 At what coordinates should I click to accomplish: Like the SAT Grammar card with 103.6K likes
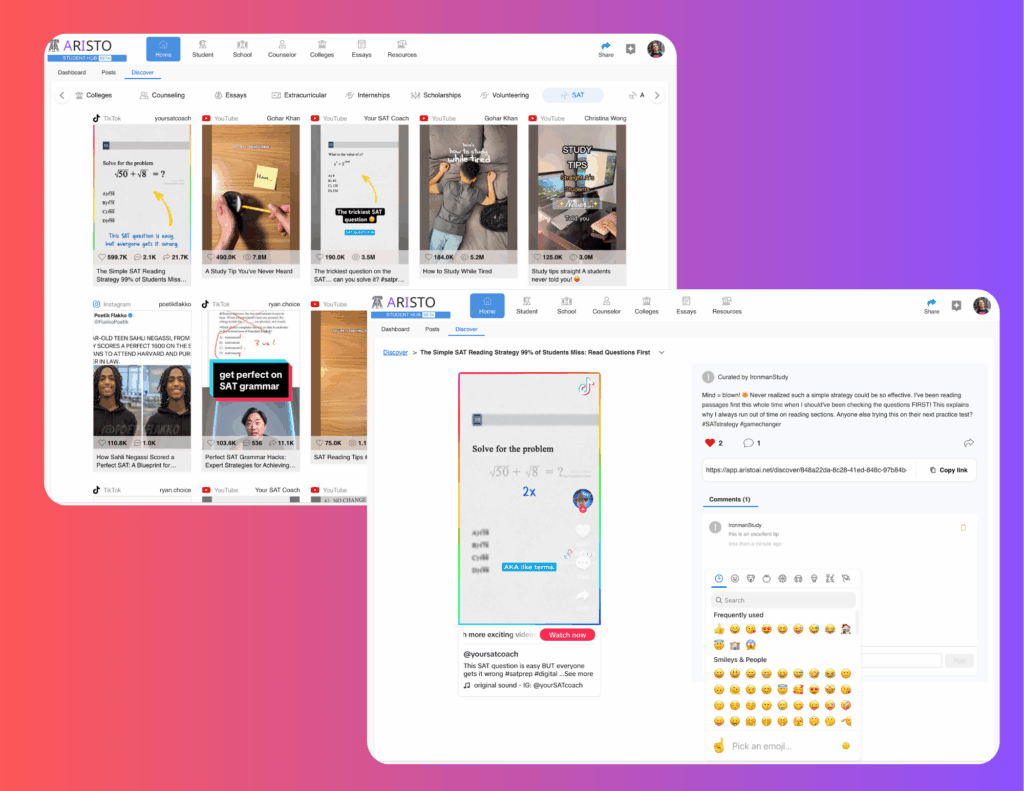coord(212,443)
